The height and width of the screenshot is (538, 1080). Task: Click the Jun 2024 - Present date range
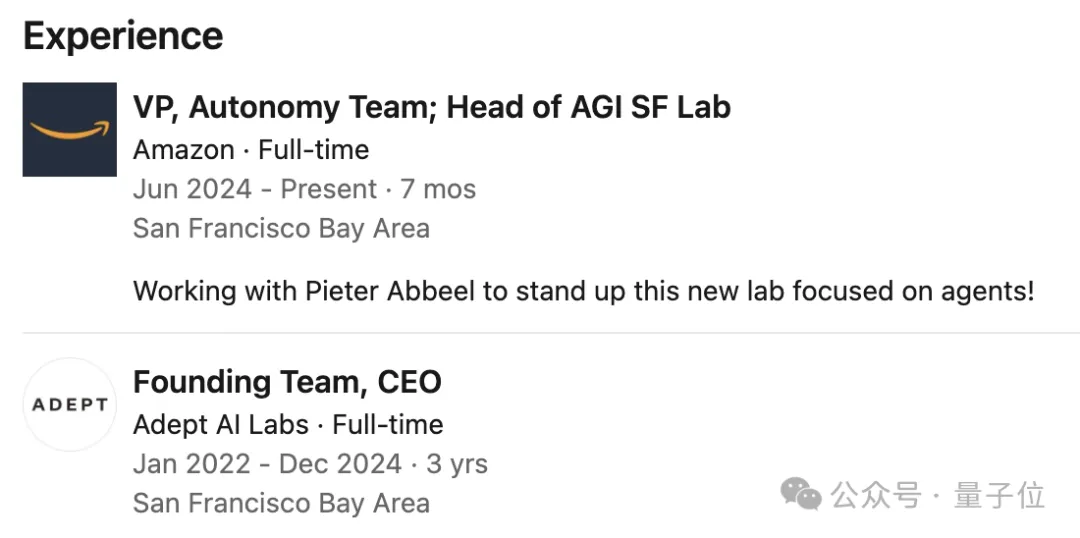click(255, 189)
